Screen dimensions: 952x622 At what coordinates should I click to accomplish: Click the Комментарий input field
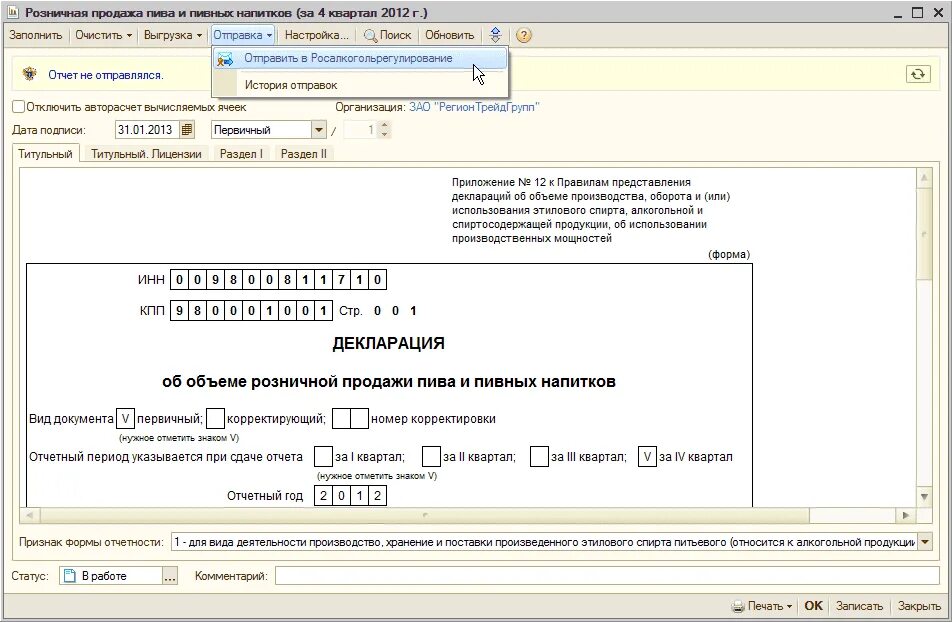tap(607, 576)
